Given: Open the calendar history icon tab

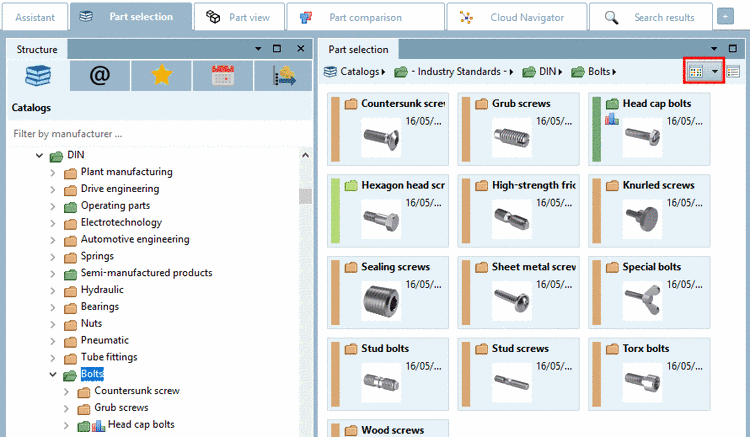Looking at the screenshot, I should (x=222, y=76).
